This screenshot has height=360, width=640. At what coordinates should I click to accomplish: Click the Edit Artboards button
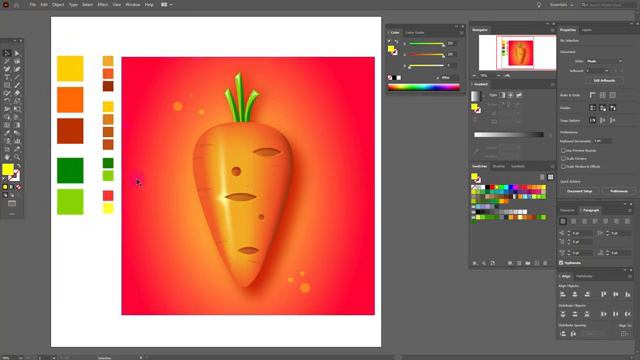click(604, 81)
